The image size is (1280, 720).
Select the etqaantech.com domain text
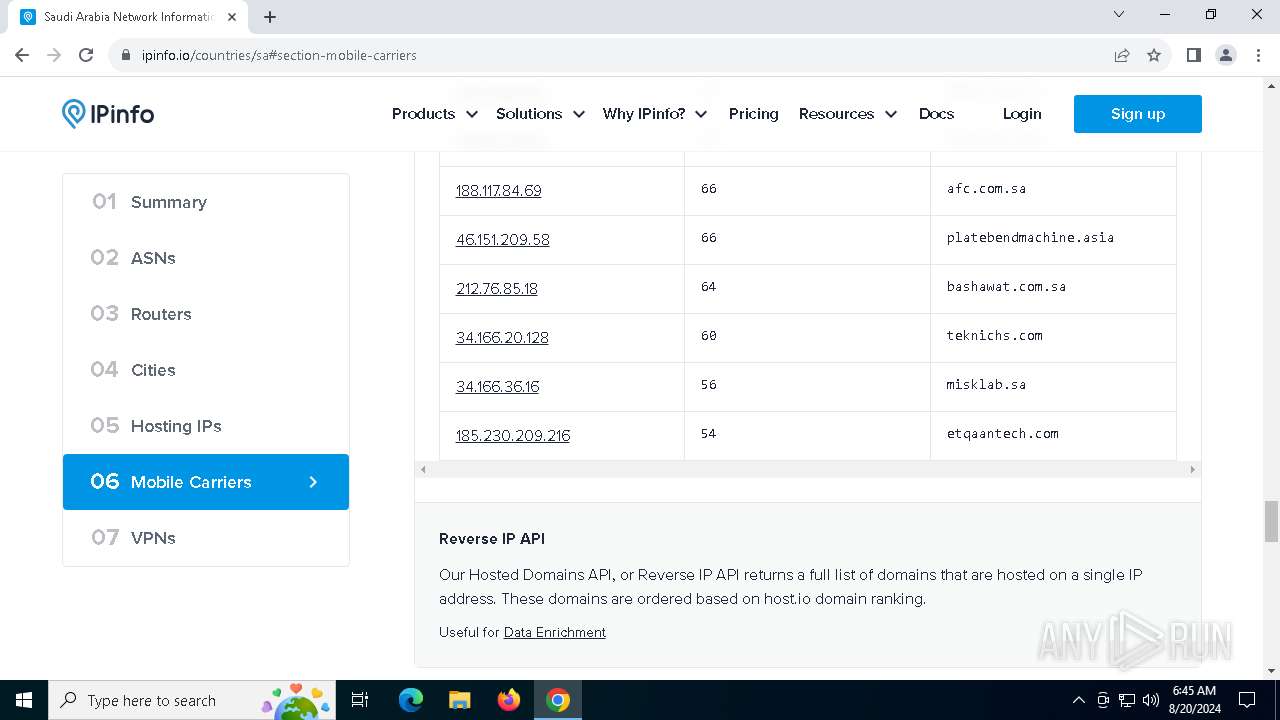click(x=1002, y=433)
